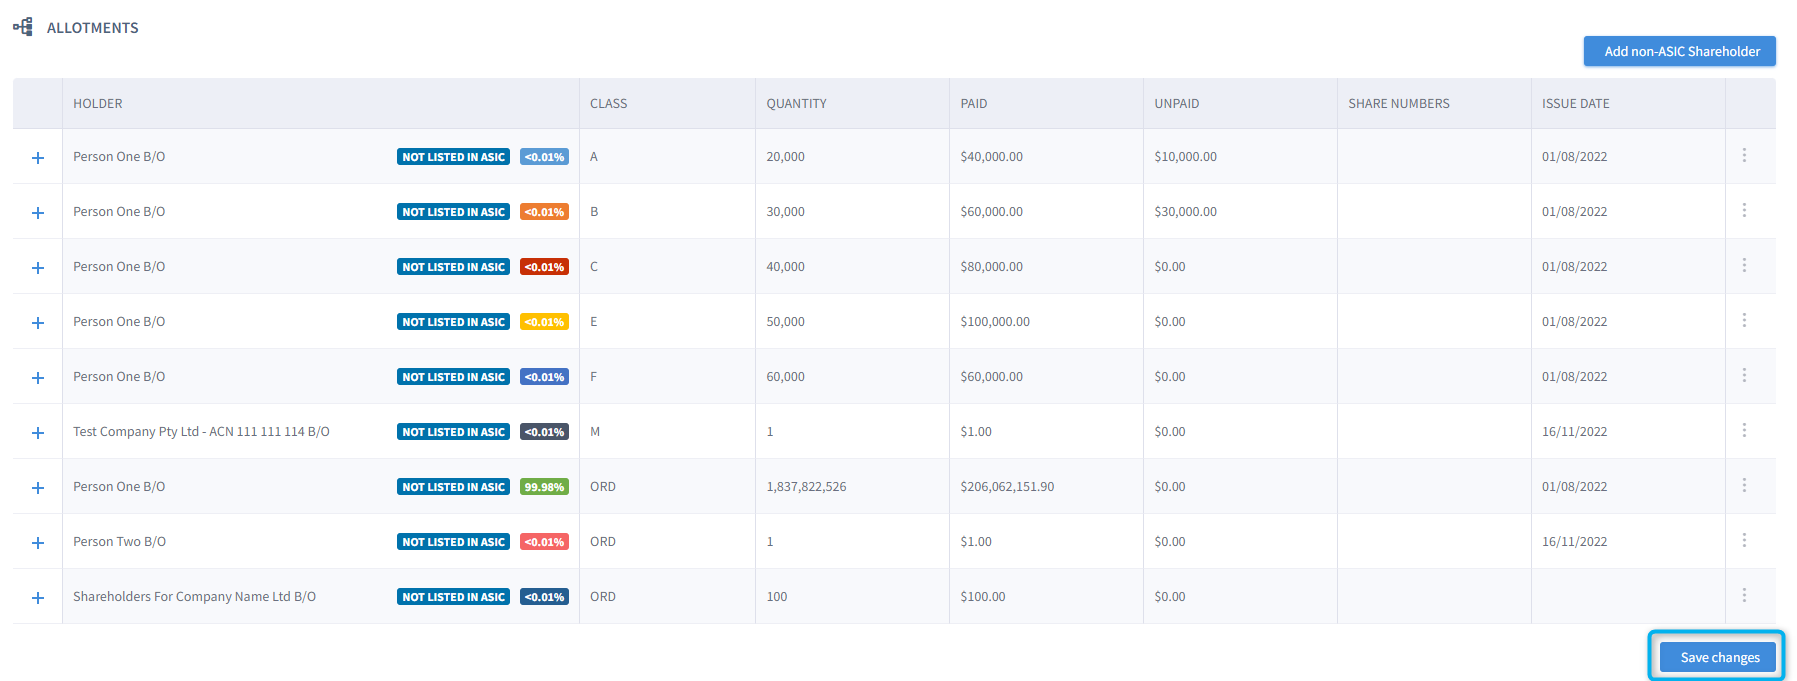Open options menu for 99.98% ORD row

coord(1744,486)
